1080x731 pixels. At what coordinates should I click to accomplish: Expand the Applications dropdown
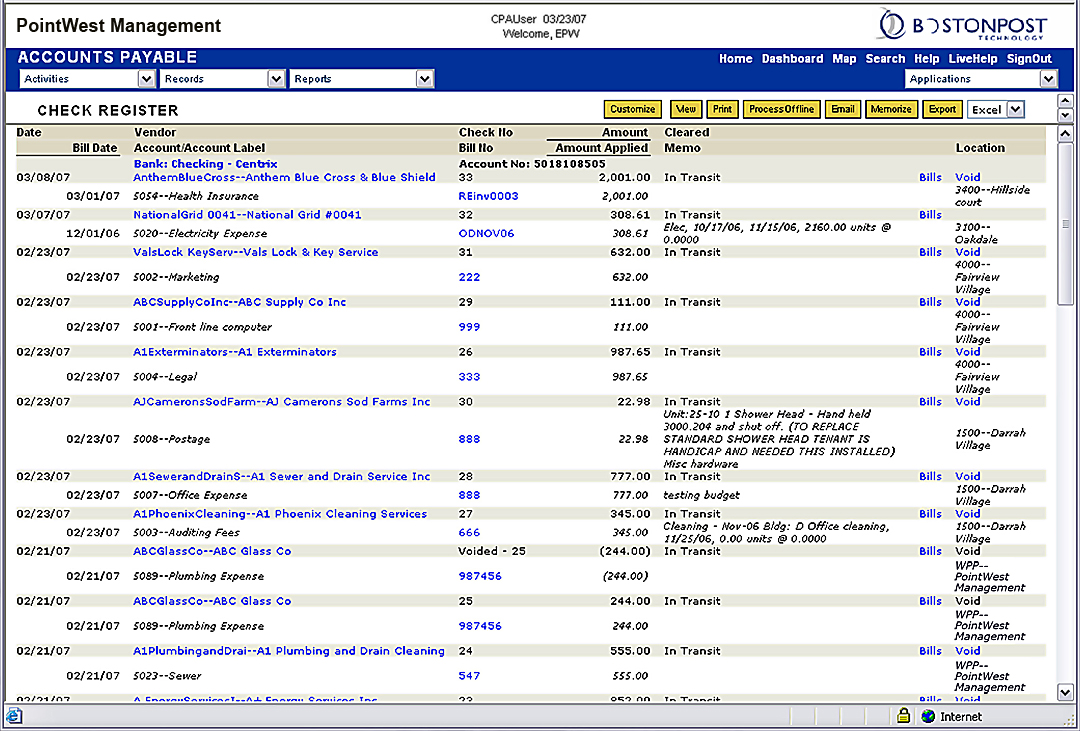coord(980,79)
